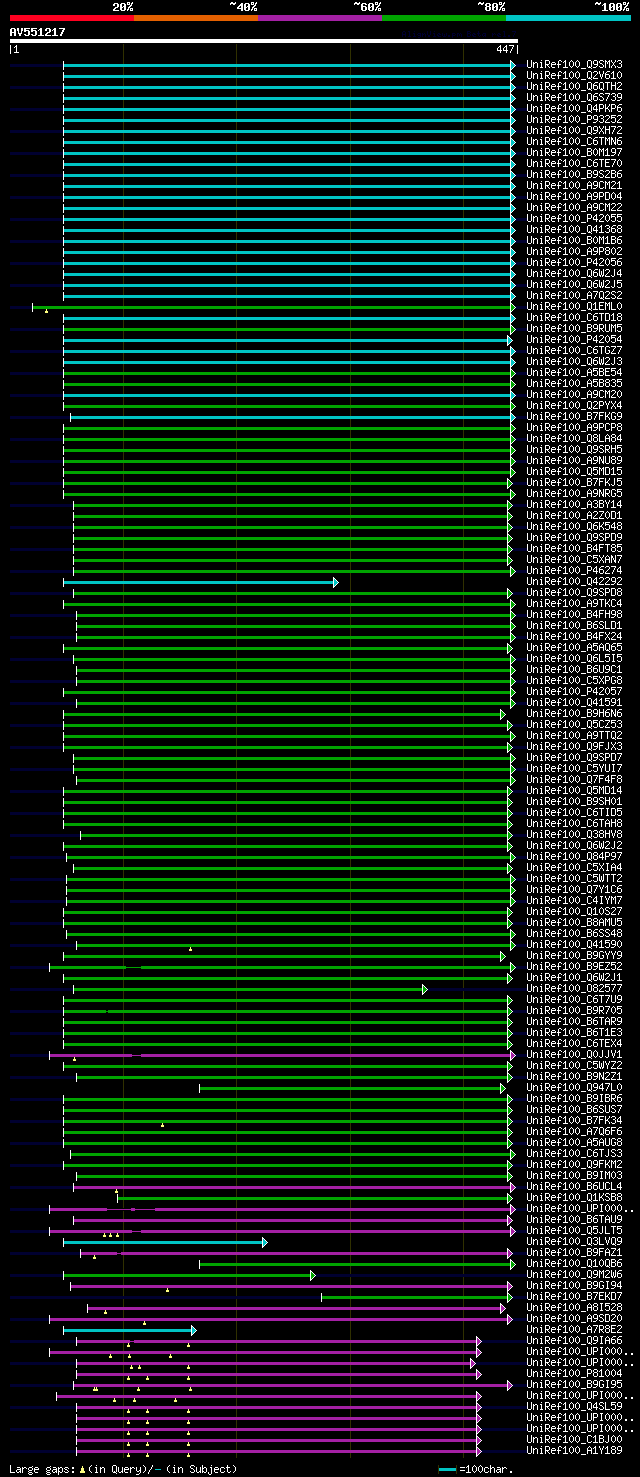The height and width of the screenshot is (1477, 640).
Task: Click the orange ~40% identity legend segment
Action: (196, 18)
